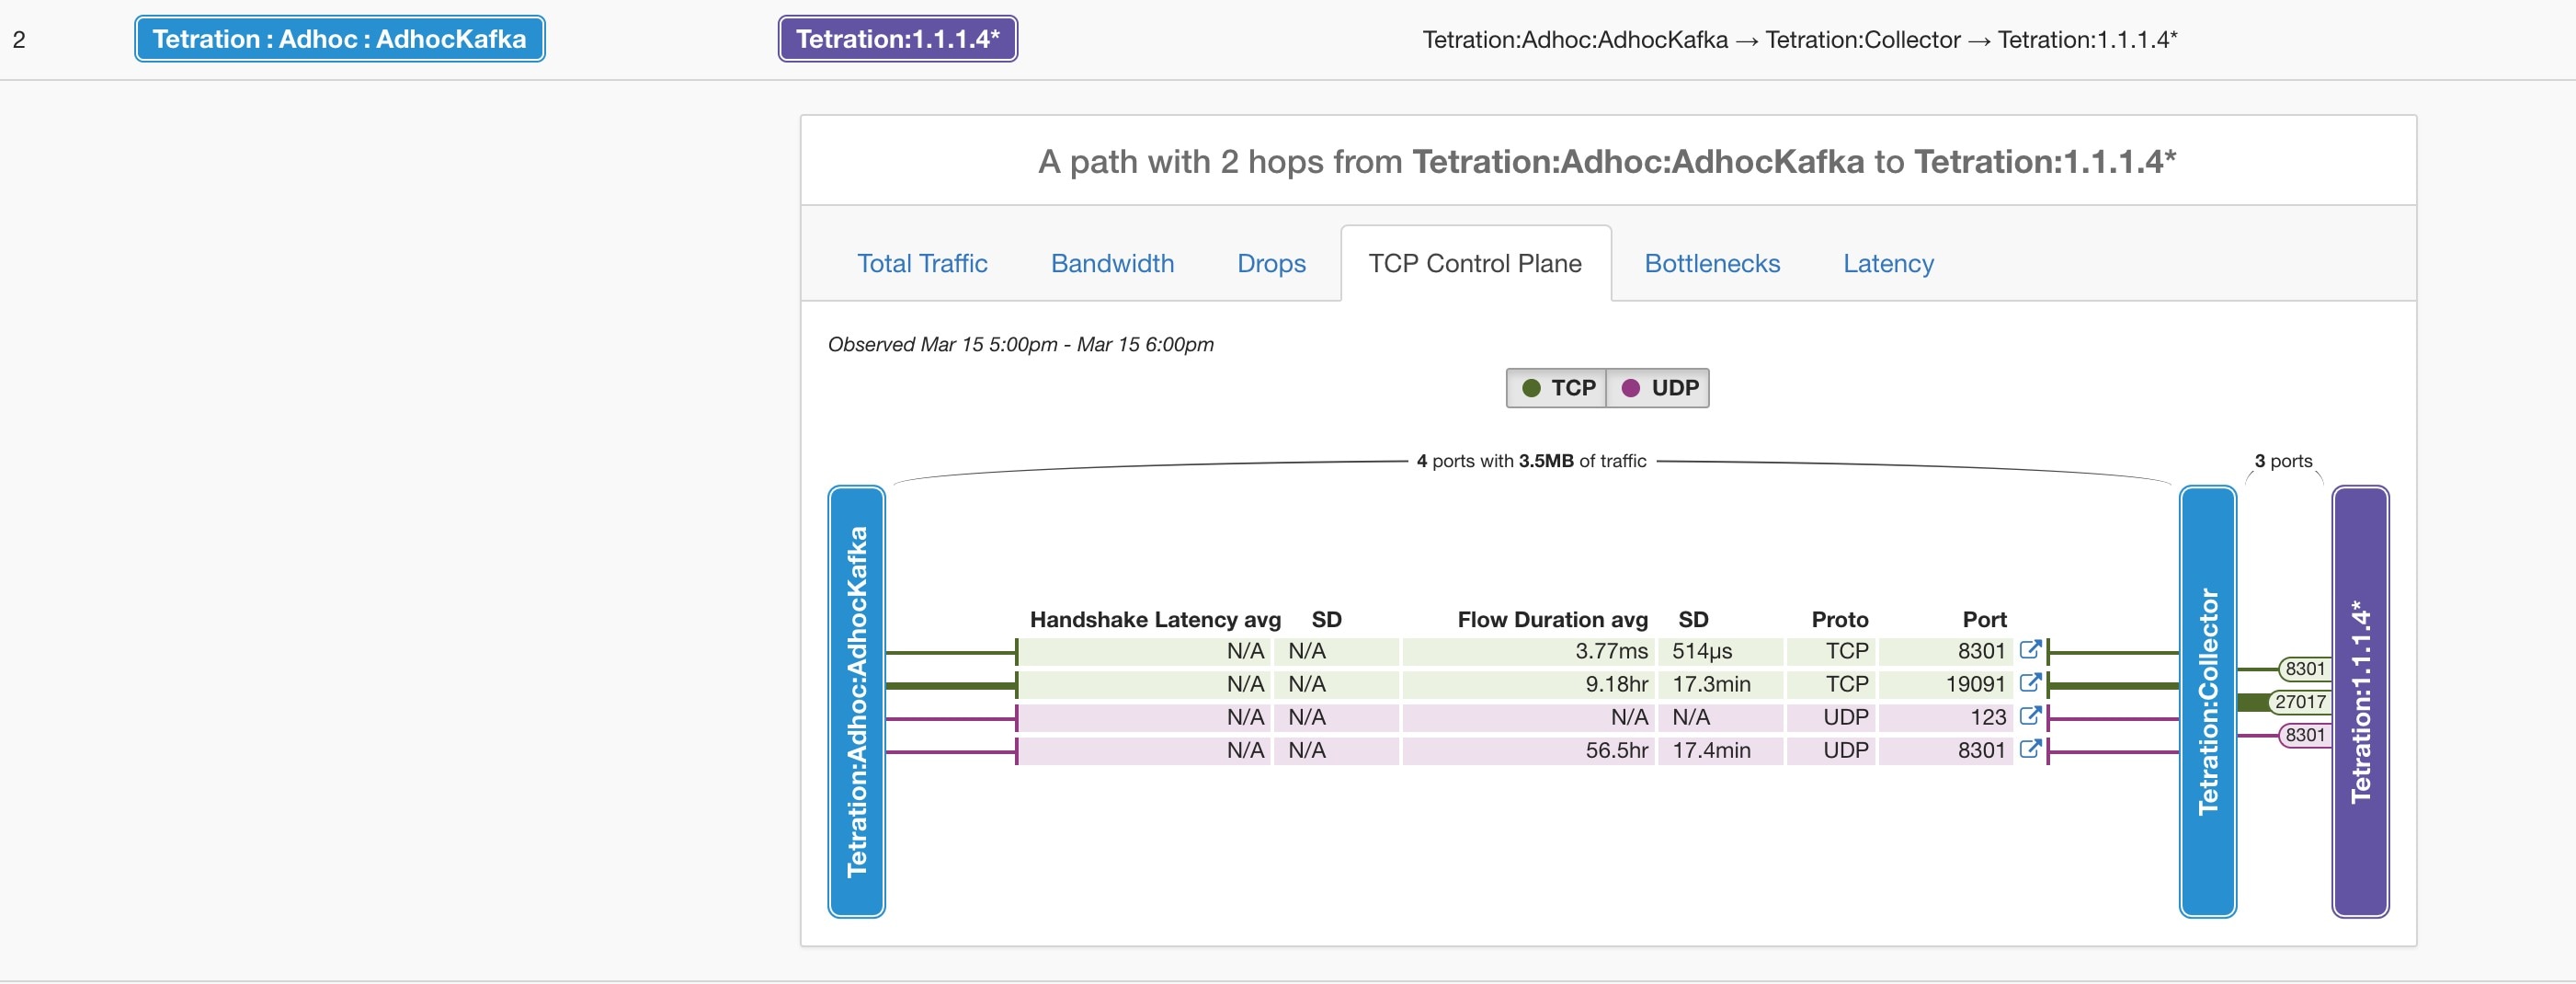Open external link for UDP port 123
This screenshot has height=984, width=2576.
(2029, 716)
